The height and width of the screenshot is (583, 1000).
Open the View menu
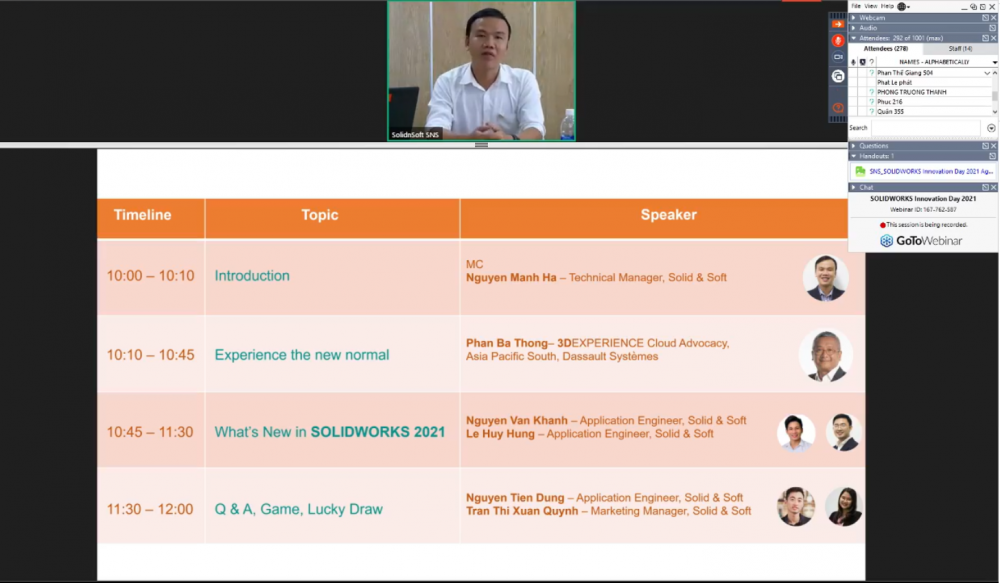click(x=871, y=6)
